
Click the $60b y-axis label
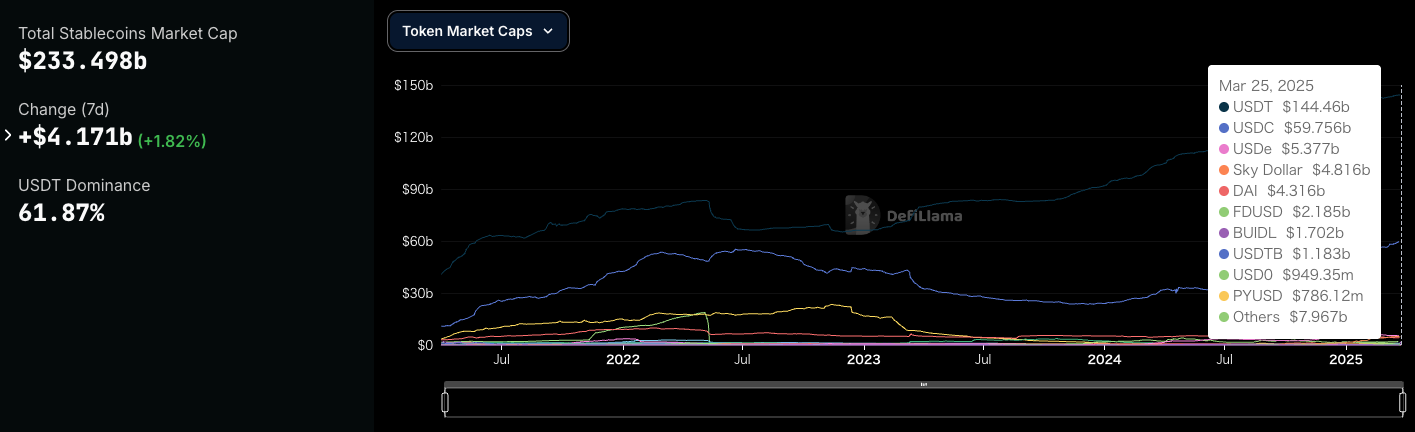click(416, 242)
